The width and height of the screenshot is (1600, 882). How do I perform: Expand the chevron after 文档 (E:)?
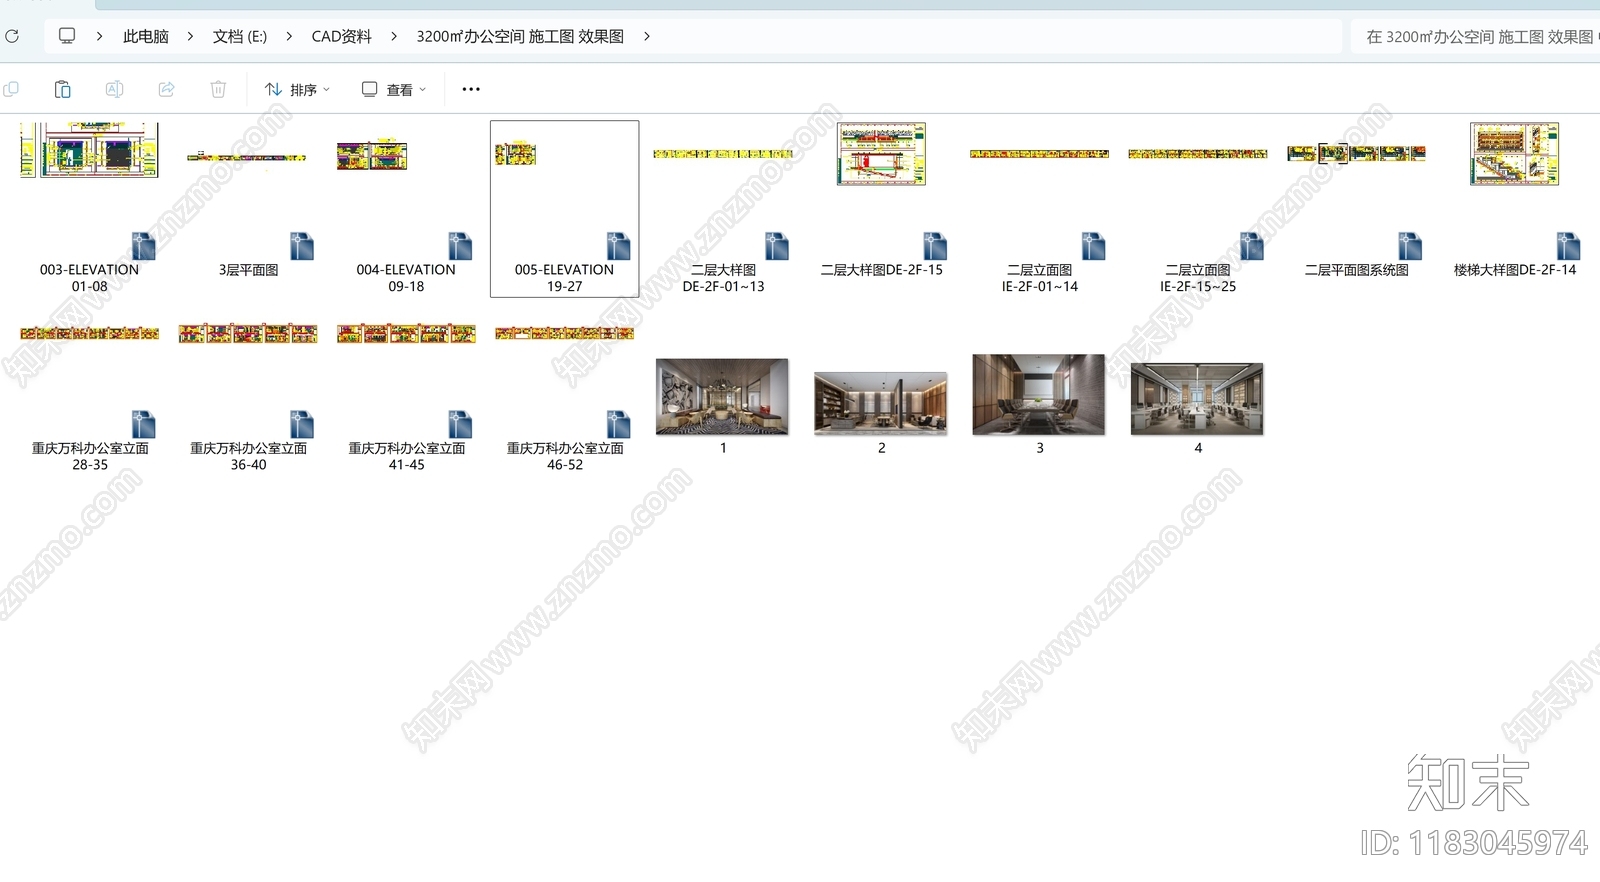289,36
